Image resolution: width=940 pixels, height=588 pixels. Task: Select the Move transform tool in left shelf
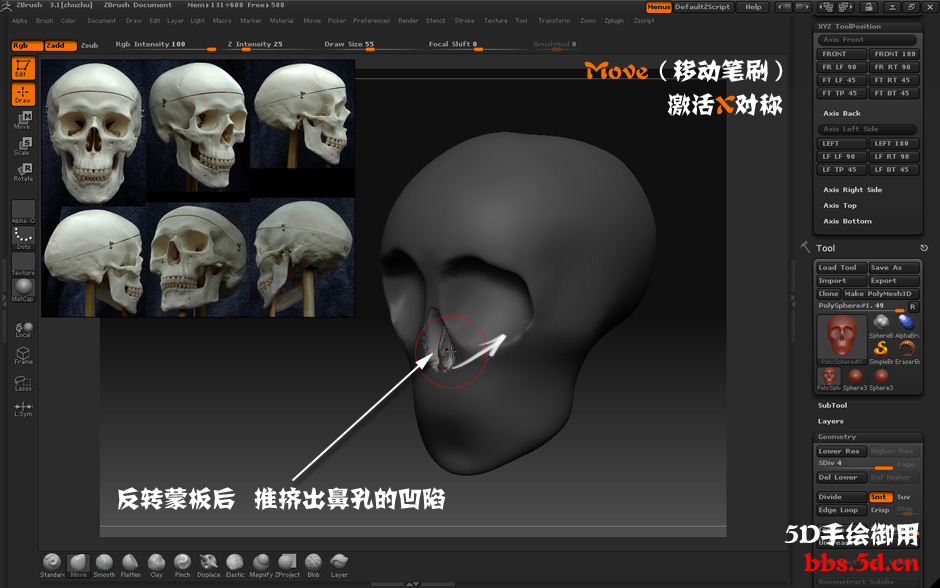tap(23, 120)
